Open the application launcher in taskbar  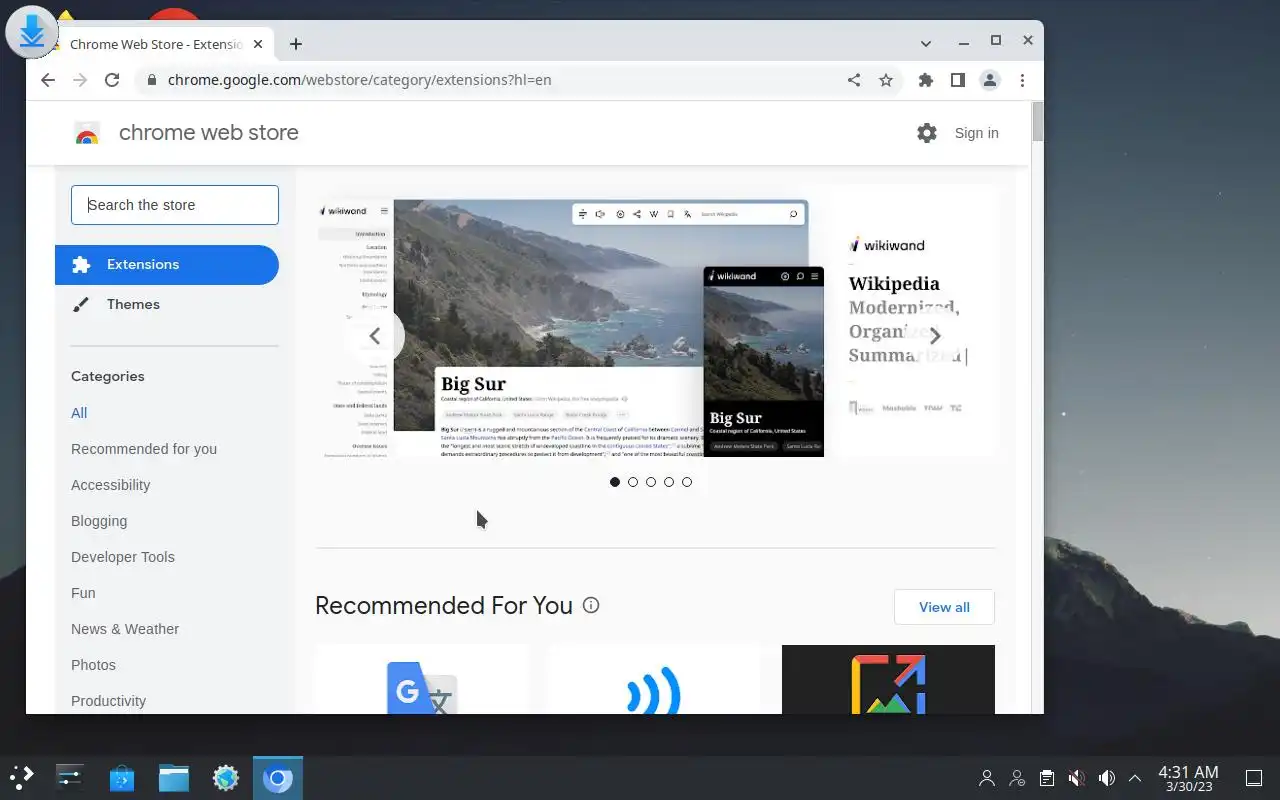[21, 777]
